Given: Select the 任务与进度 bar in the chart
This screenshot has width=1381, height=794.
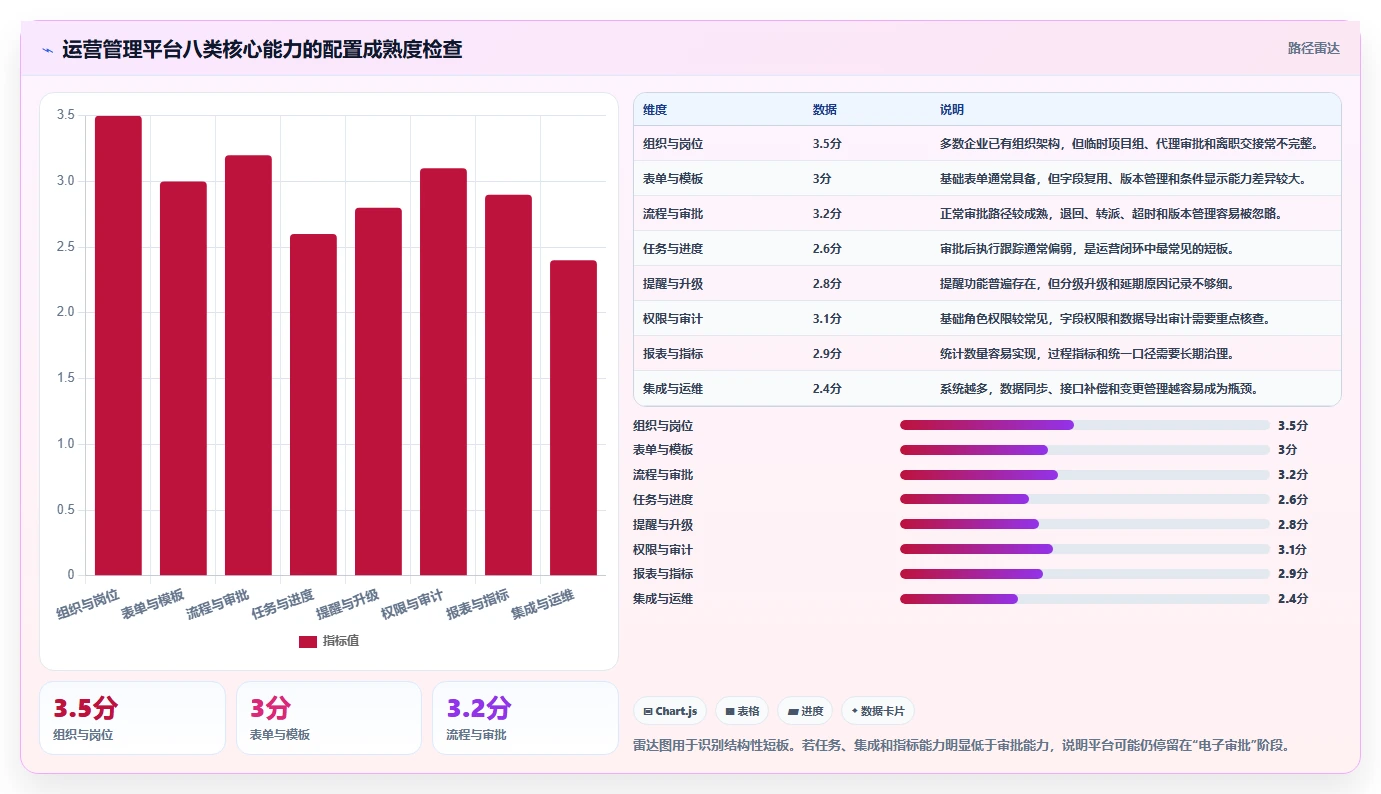Looking at the screenshot, I should point(313,404).
